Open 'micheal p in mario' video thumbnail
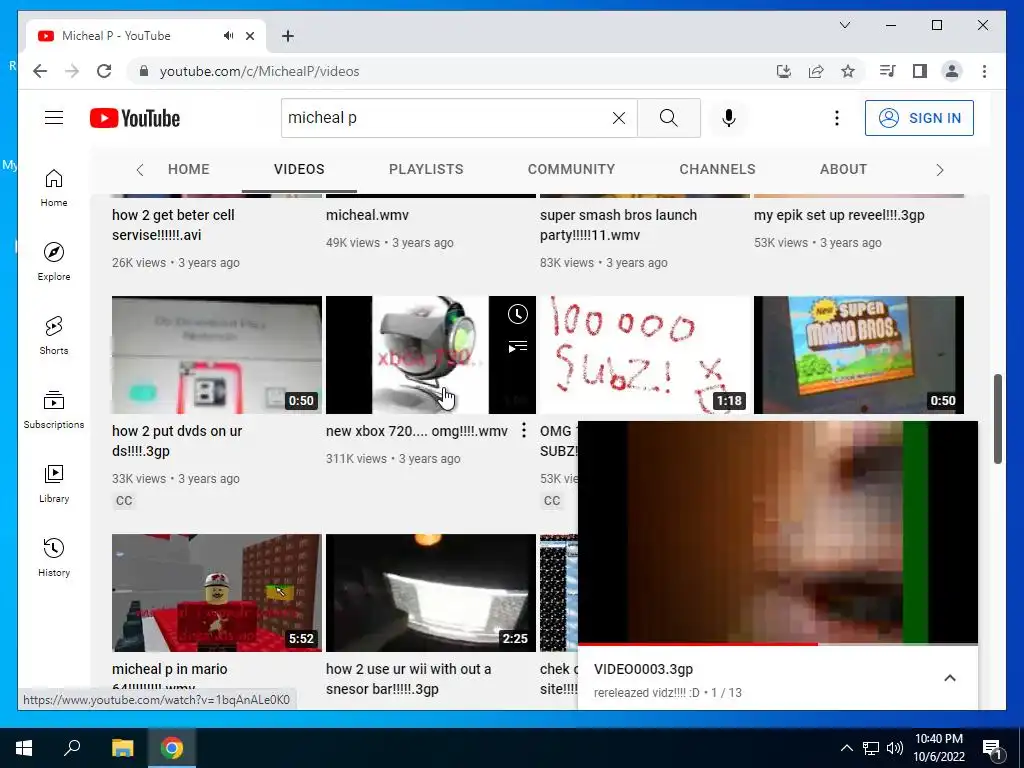The height and width of the screenshot is (768, 1024). pos(217,593)
